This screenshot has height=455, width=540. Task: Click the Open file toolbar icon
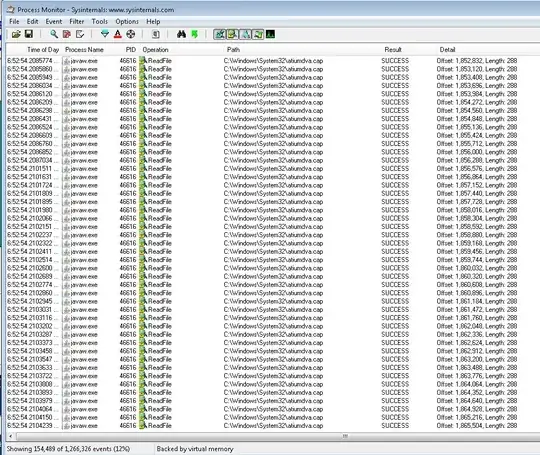(16, 34)
